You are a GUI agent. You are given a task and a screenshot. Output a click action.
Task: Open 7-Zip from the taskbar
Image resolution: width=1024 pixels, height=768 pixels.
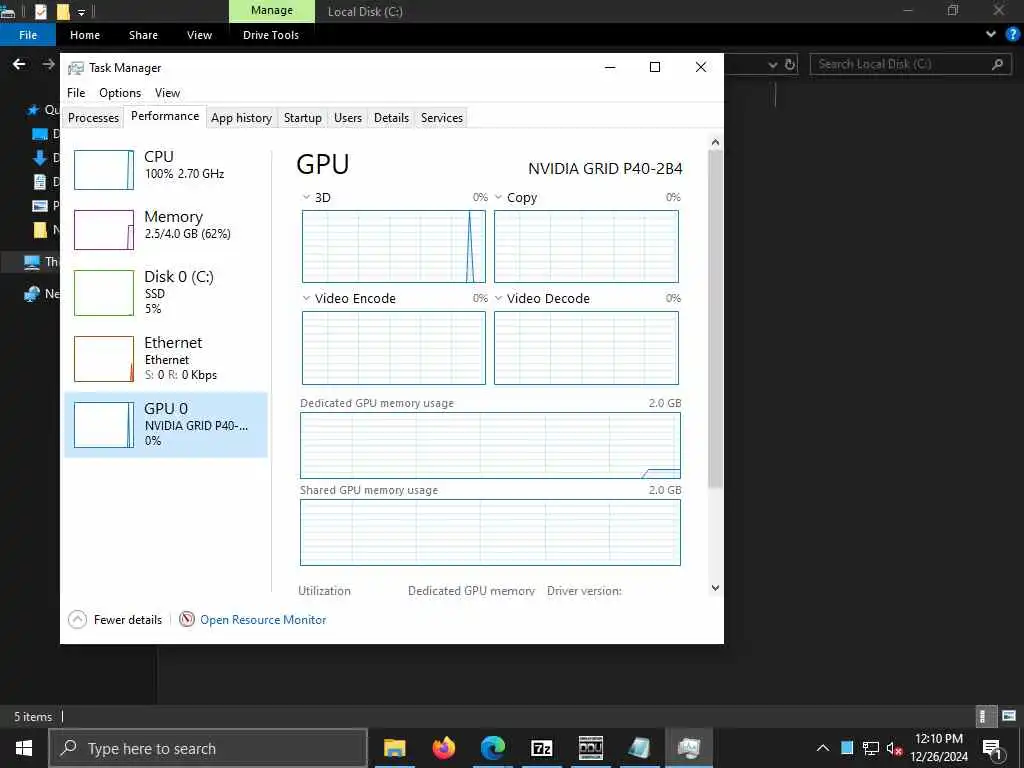pos(542,748)
